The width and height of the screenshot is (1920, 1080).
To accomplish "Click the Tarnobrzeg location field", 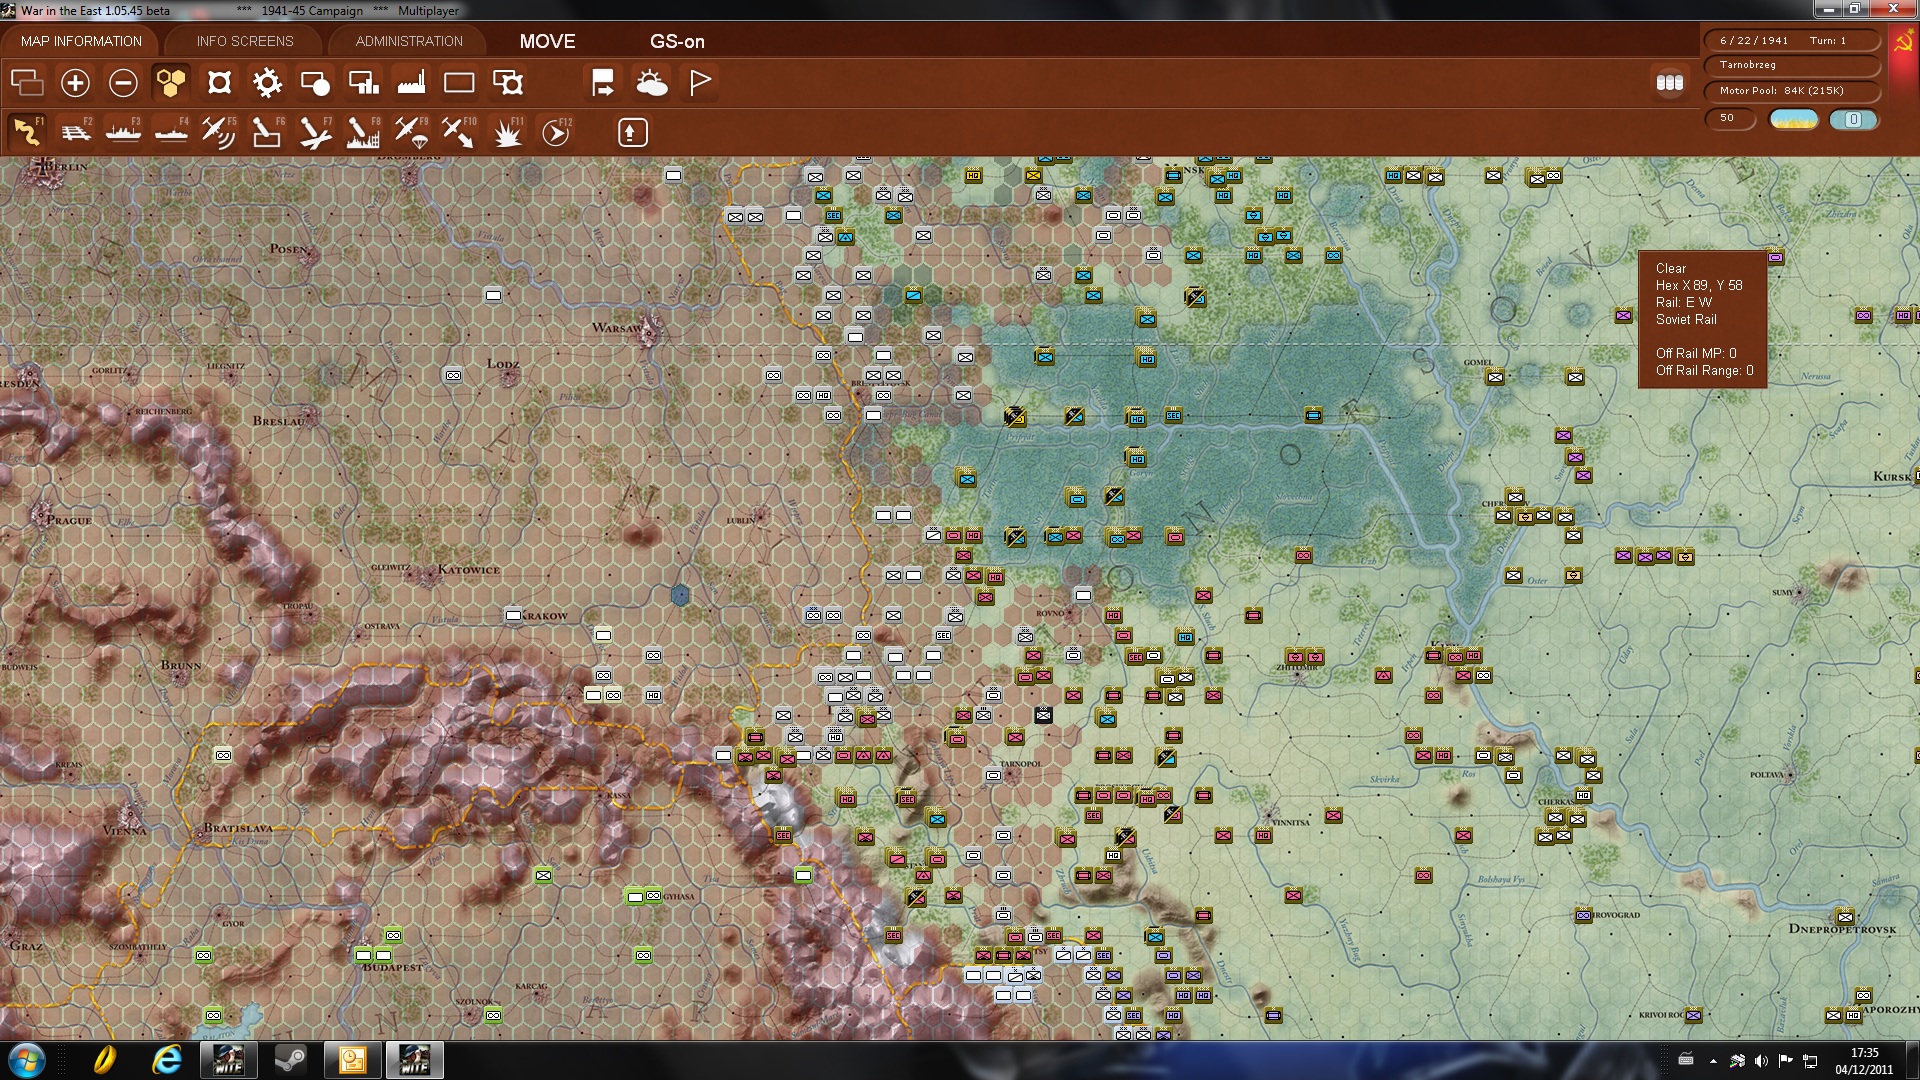I will pos(1791,65).
